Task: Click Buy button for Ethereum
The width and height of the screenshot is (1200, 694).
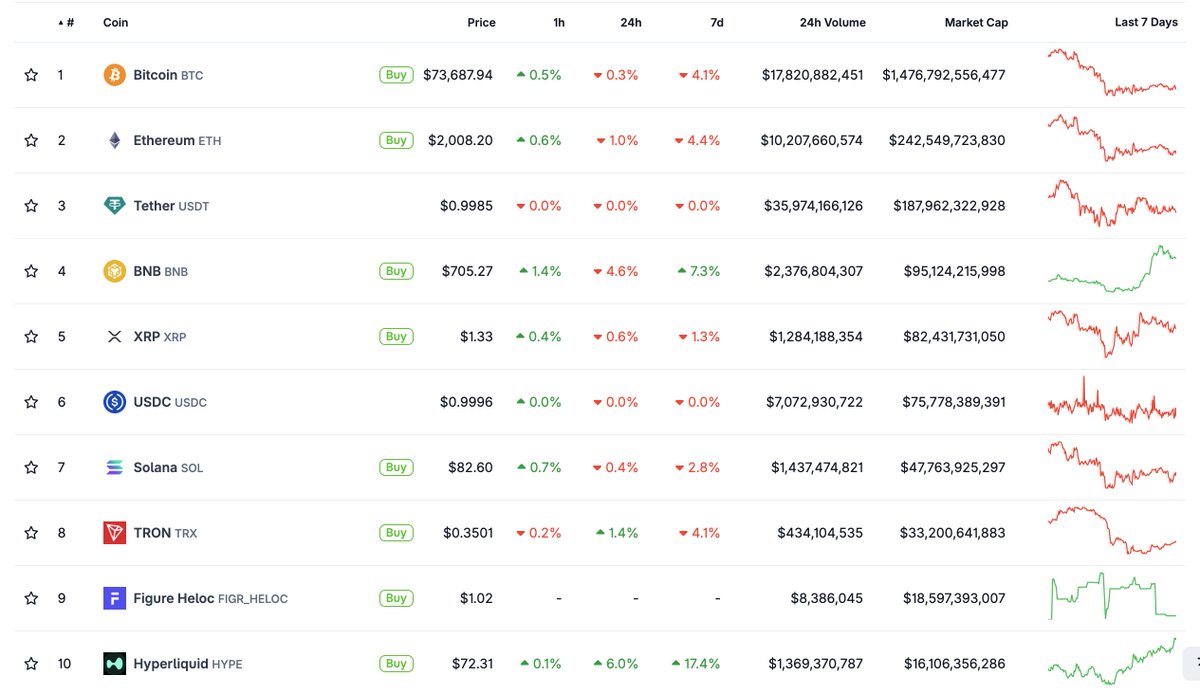Action: pos(396,140)
